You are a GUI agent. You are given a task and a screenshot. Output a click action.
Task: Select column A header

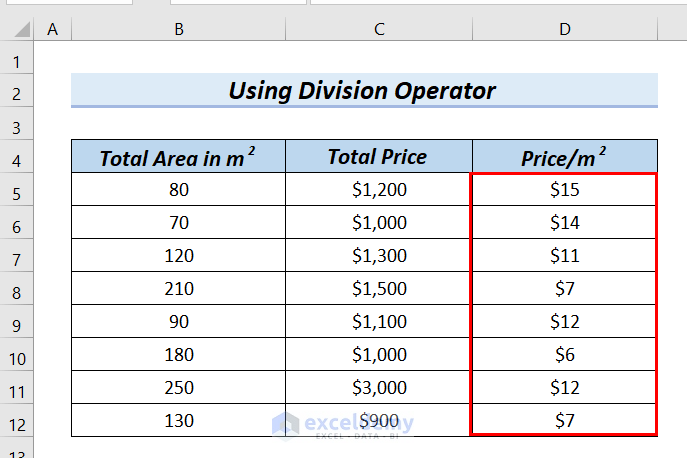point(53,30)
